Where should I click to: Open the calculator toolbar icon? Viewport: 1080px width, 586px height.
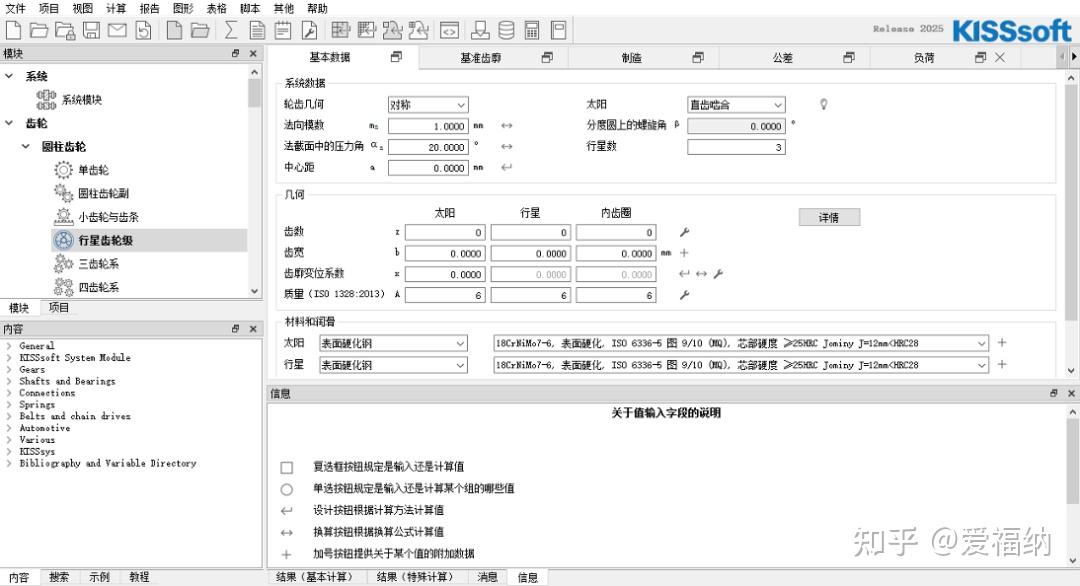pos(532,30)
